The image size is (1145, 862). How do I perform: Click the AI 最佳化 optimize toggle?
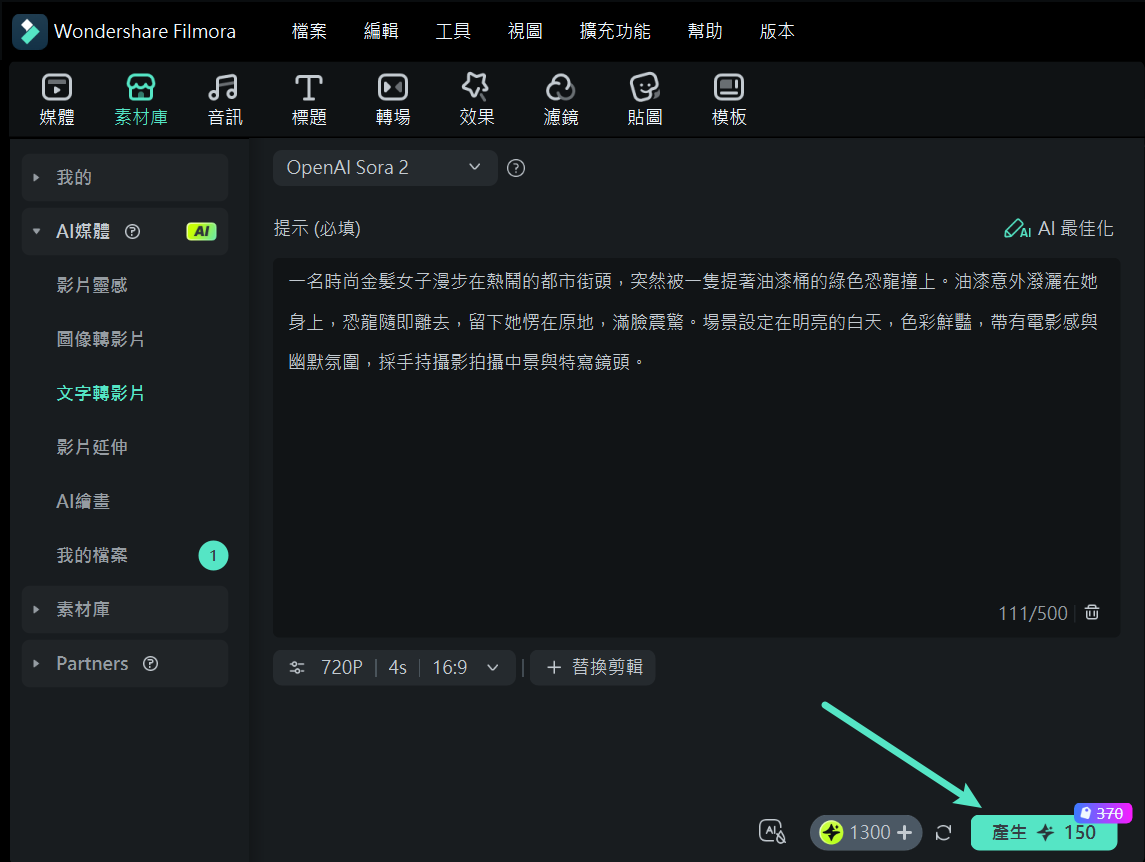(x=1058, y=228)
